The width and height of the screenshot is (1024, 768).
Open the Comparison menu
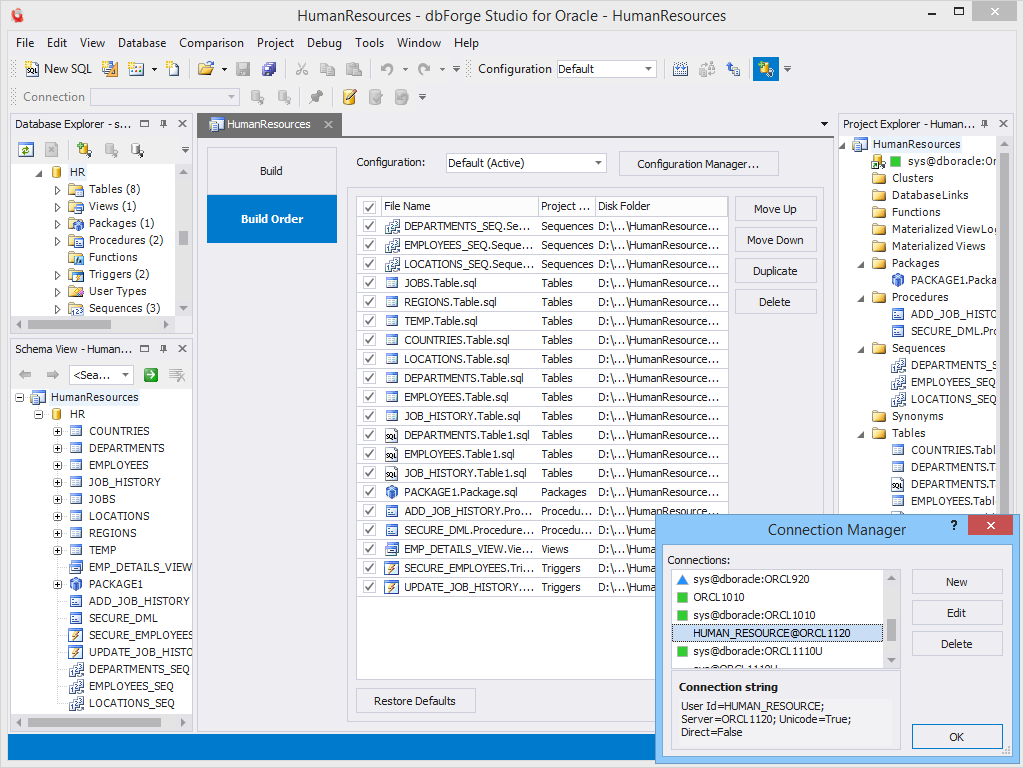(x=212, y=42)
